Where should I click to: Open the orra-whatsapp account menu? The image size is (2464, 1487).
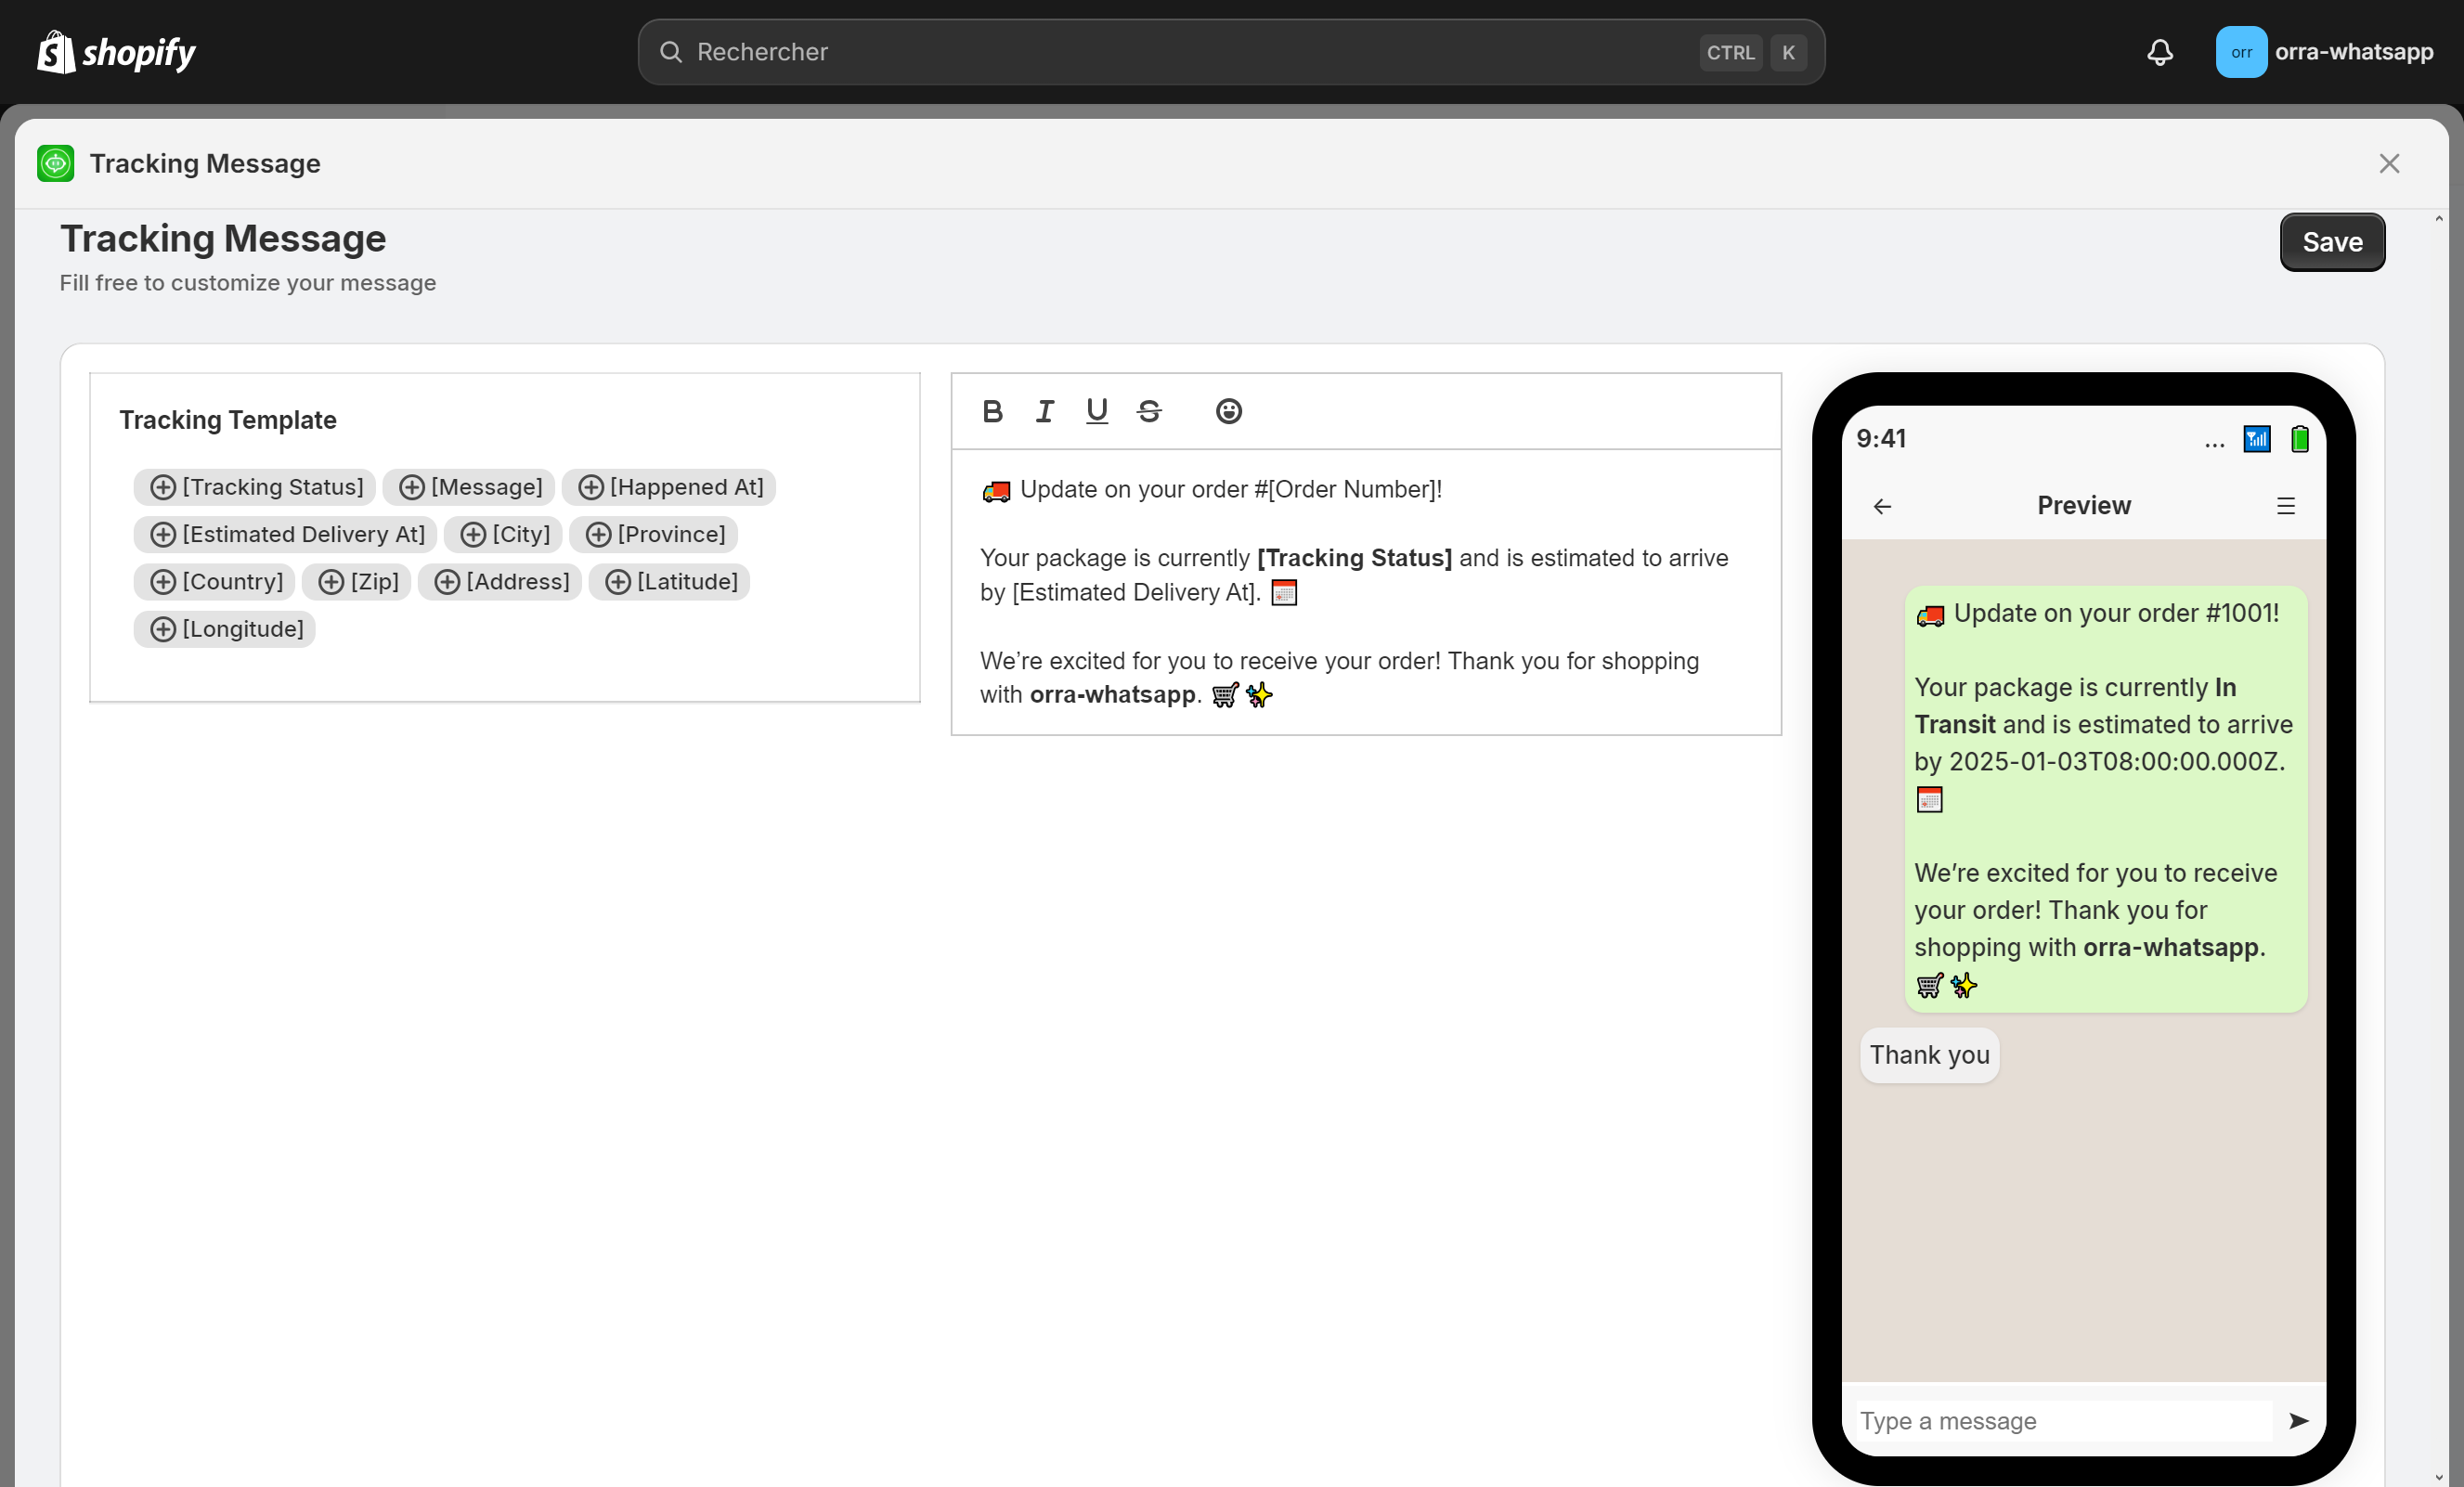pos(2324,52)
